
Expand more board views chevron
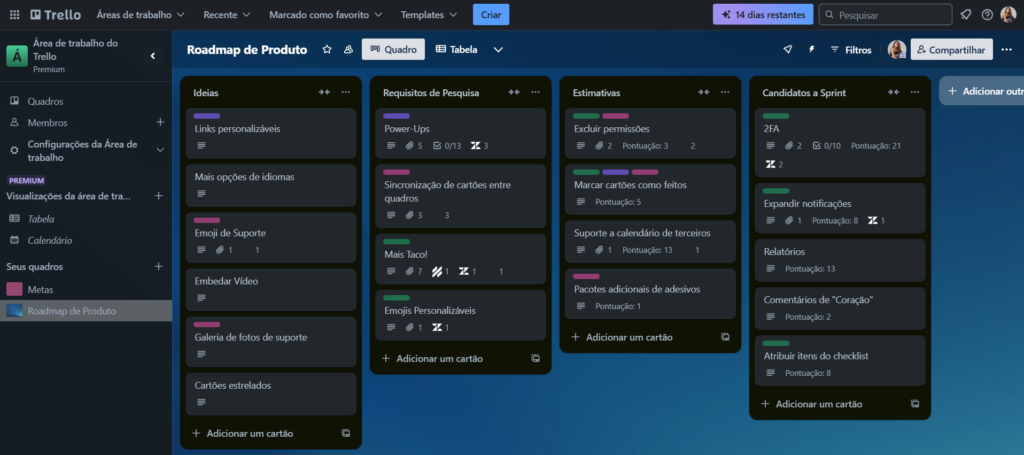pyautogui.click(x=498, y=49)
